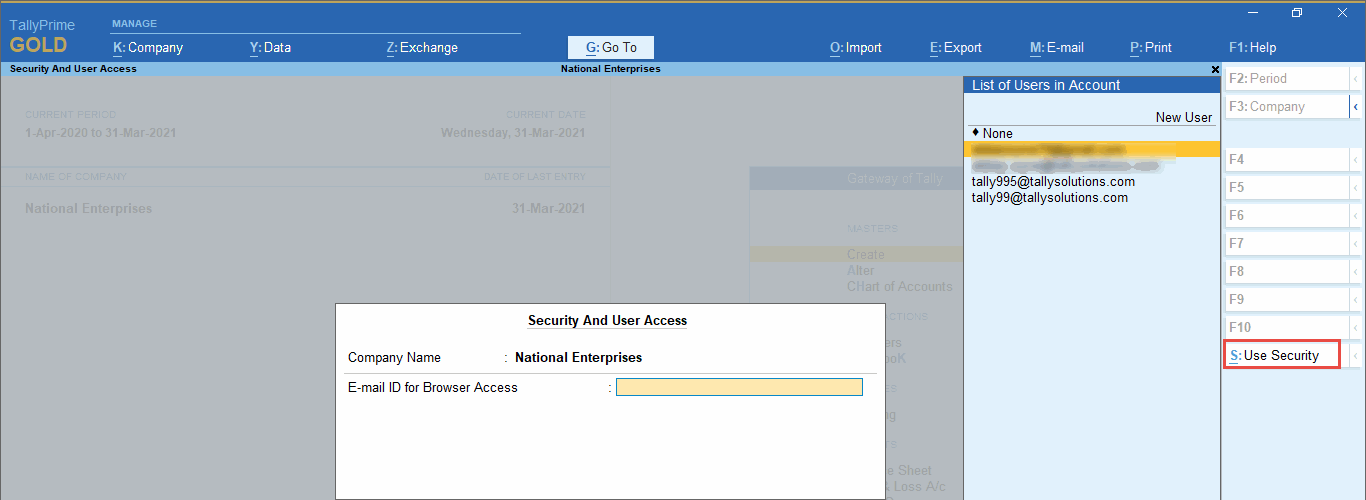This screenshot has height=500, width=1366.
Task: Focus E-mail ID for Browser Access field
Action: 739,387
